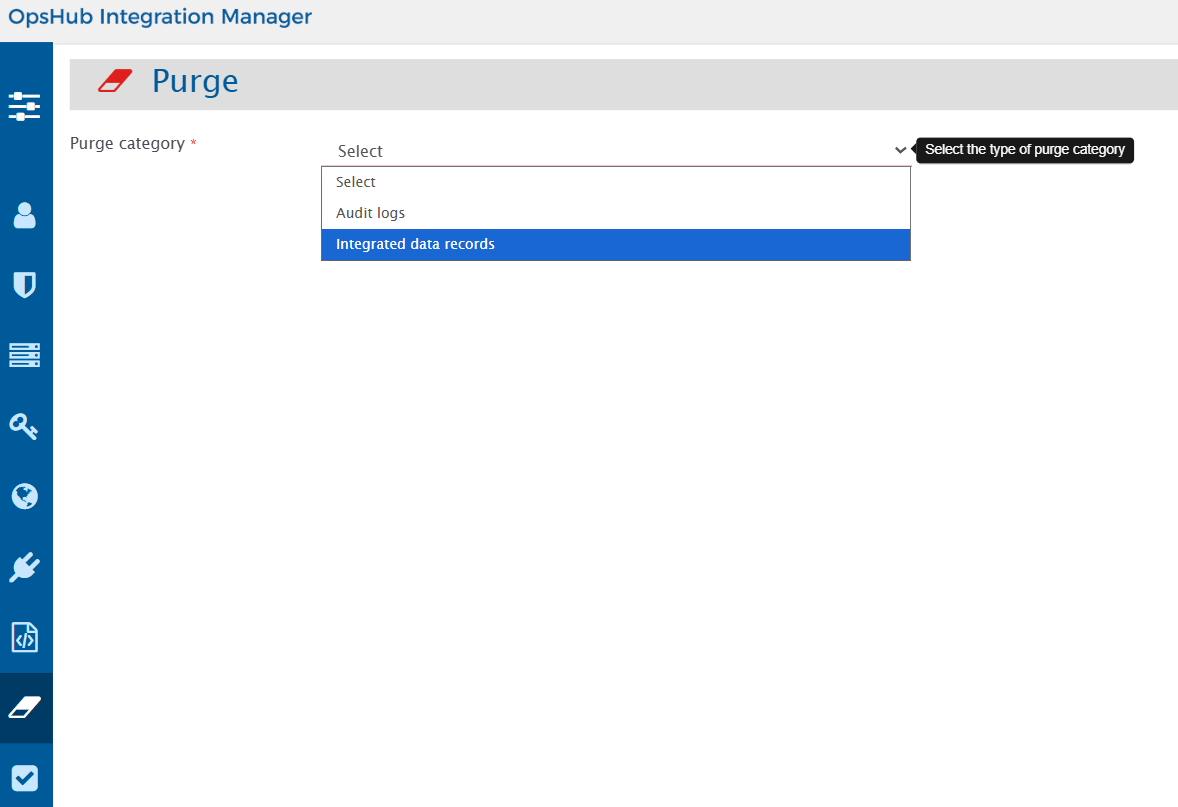Open the globe icon in the sidebar
The image size is (1178, 807).
[x=25, y=496]
